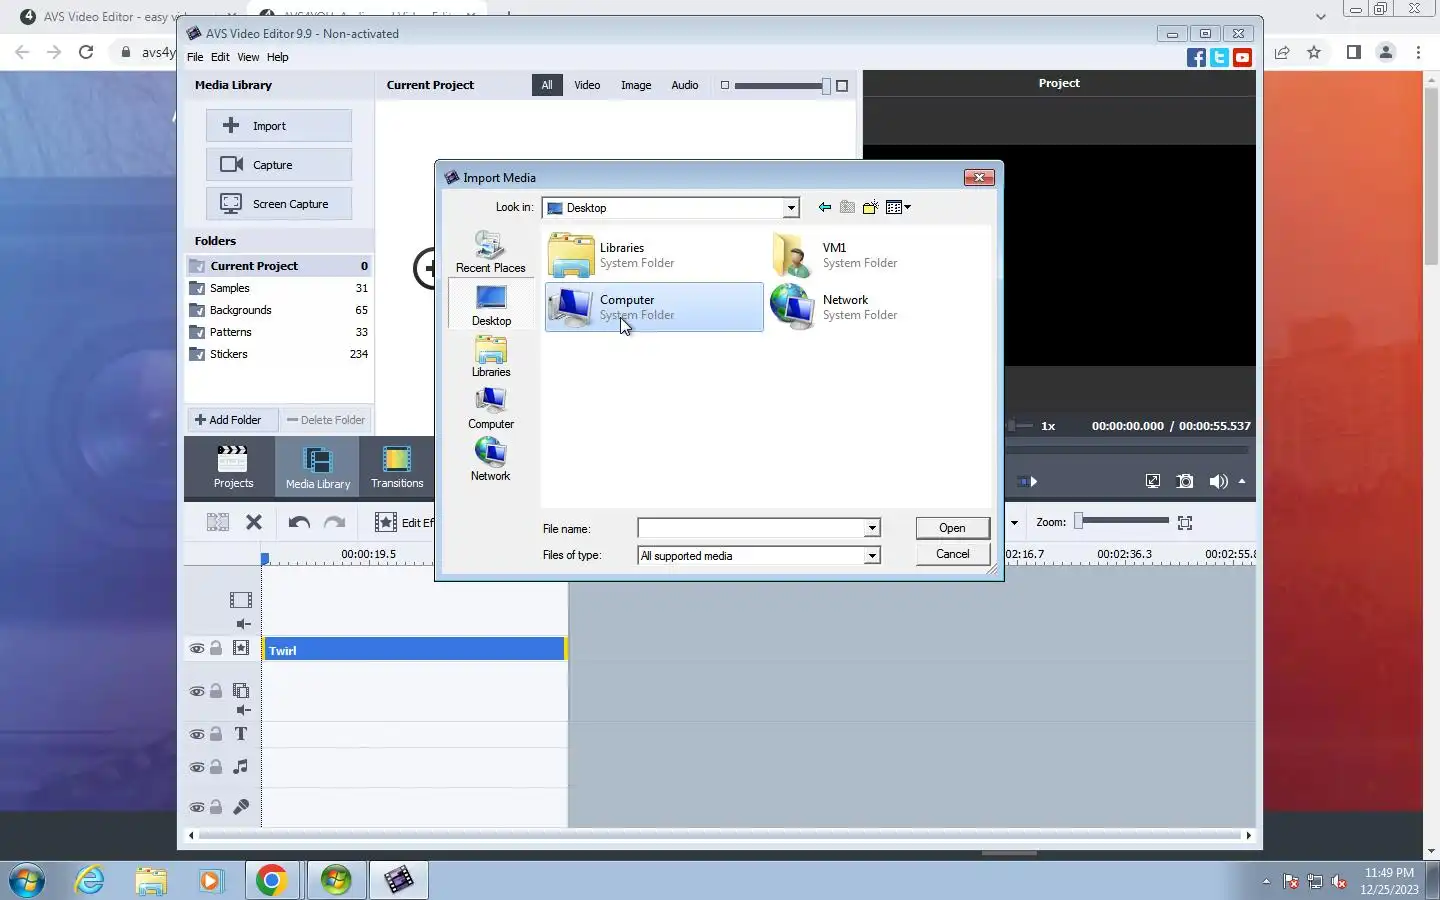Click the redo arrow icon

pyautogui.click(x=335, y=522)
